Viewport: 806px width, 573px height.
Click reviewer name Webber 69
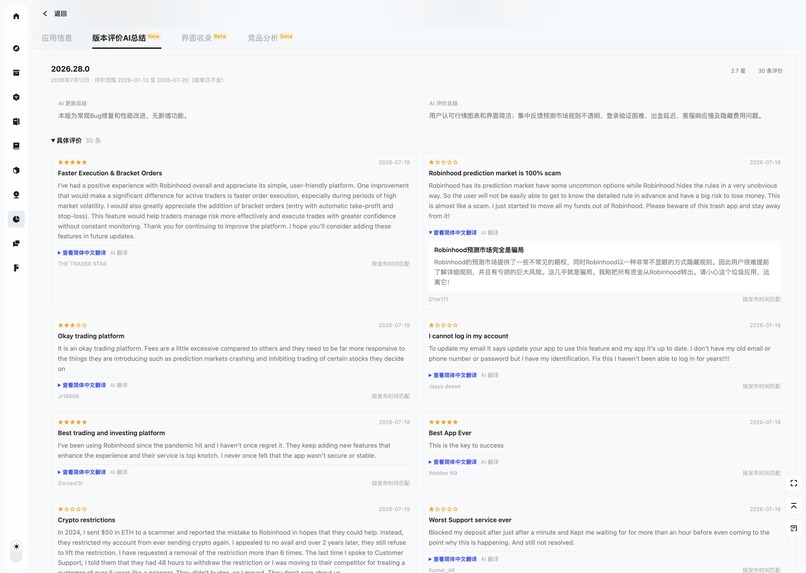coord(443,473)
